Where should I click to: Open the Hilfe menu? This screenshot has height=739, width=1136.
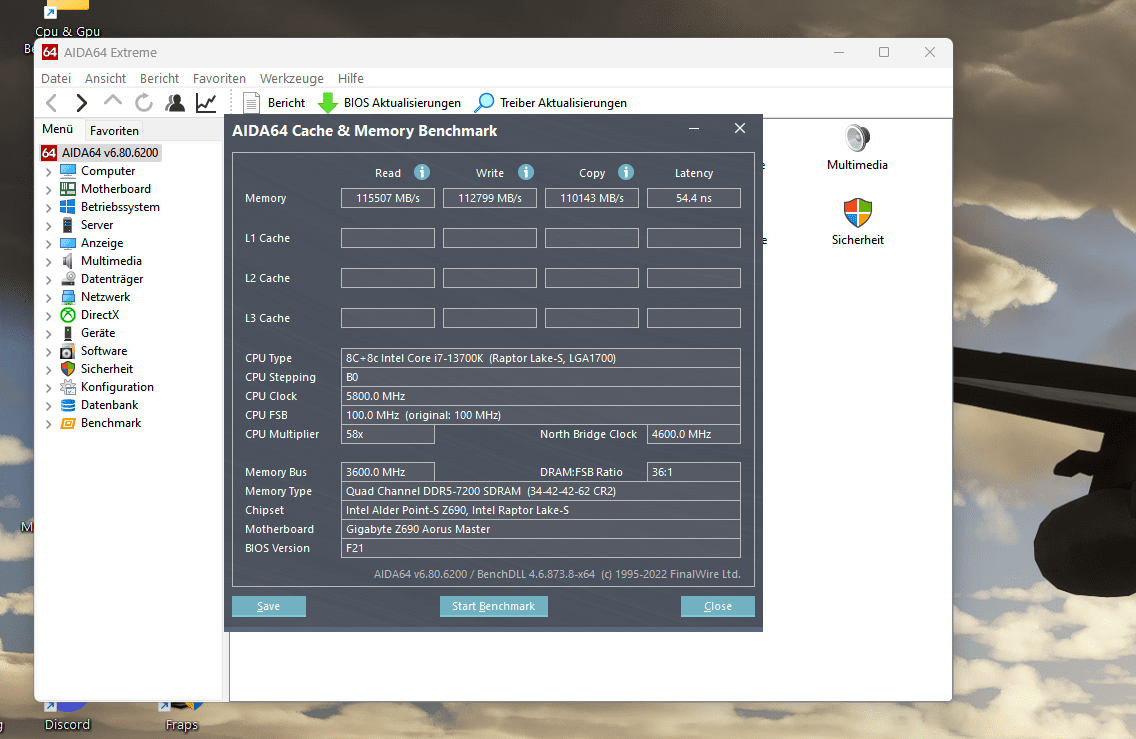pyautogui.click(x=351, y=78)
